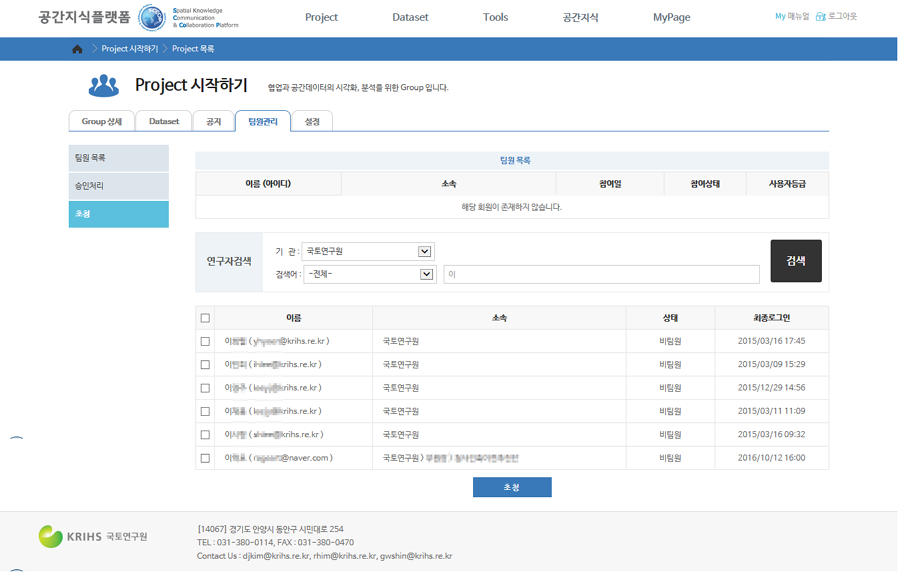Screen dimensions: 900x574
Task: Click the globe logo in the header
Action: pyautogui.click(x=152, y=18)
